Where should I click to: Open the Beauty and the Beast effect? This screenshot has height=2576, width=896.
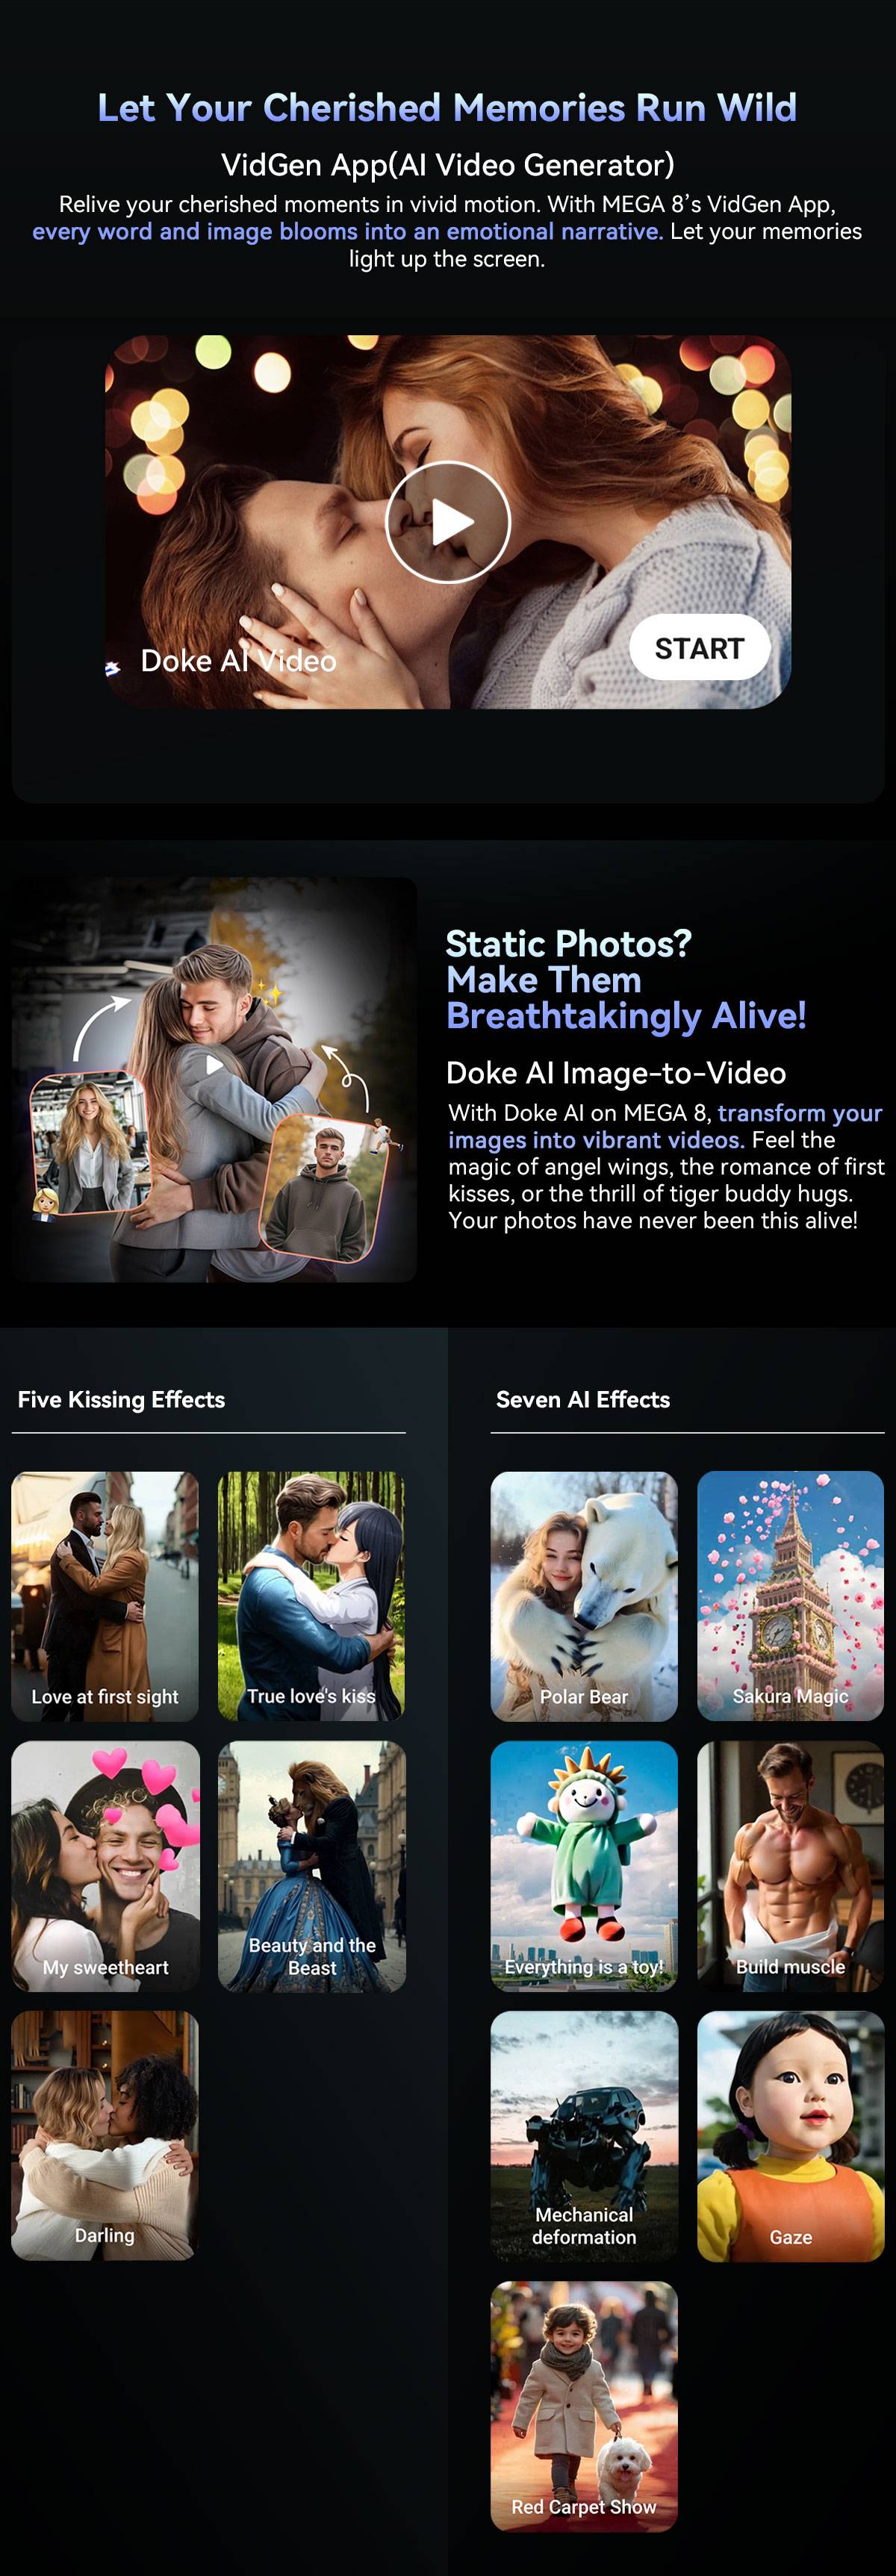click(x=312, y=1866)
